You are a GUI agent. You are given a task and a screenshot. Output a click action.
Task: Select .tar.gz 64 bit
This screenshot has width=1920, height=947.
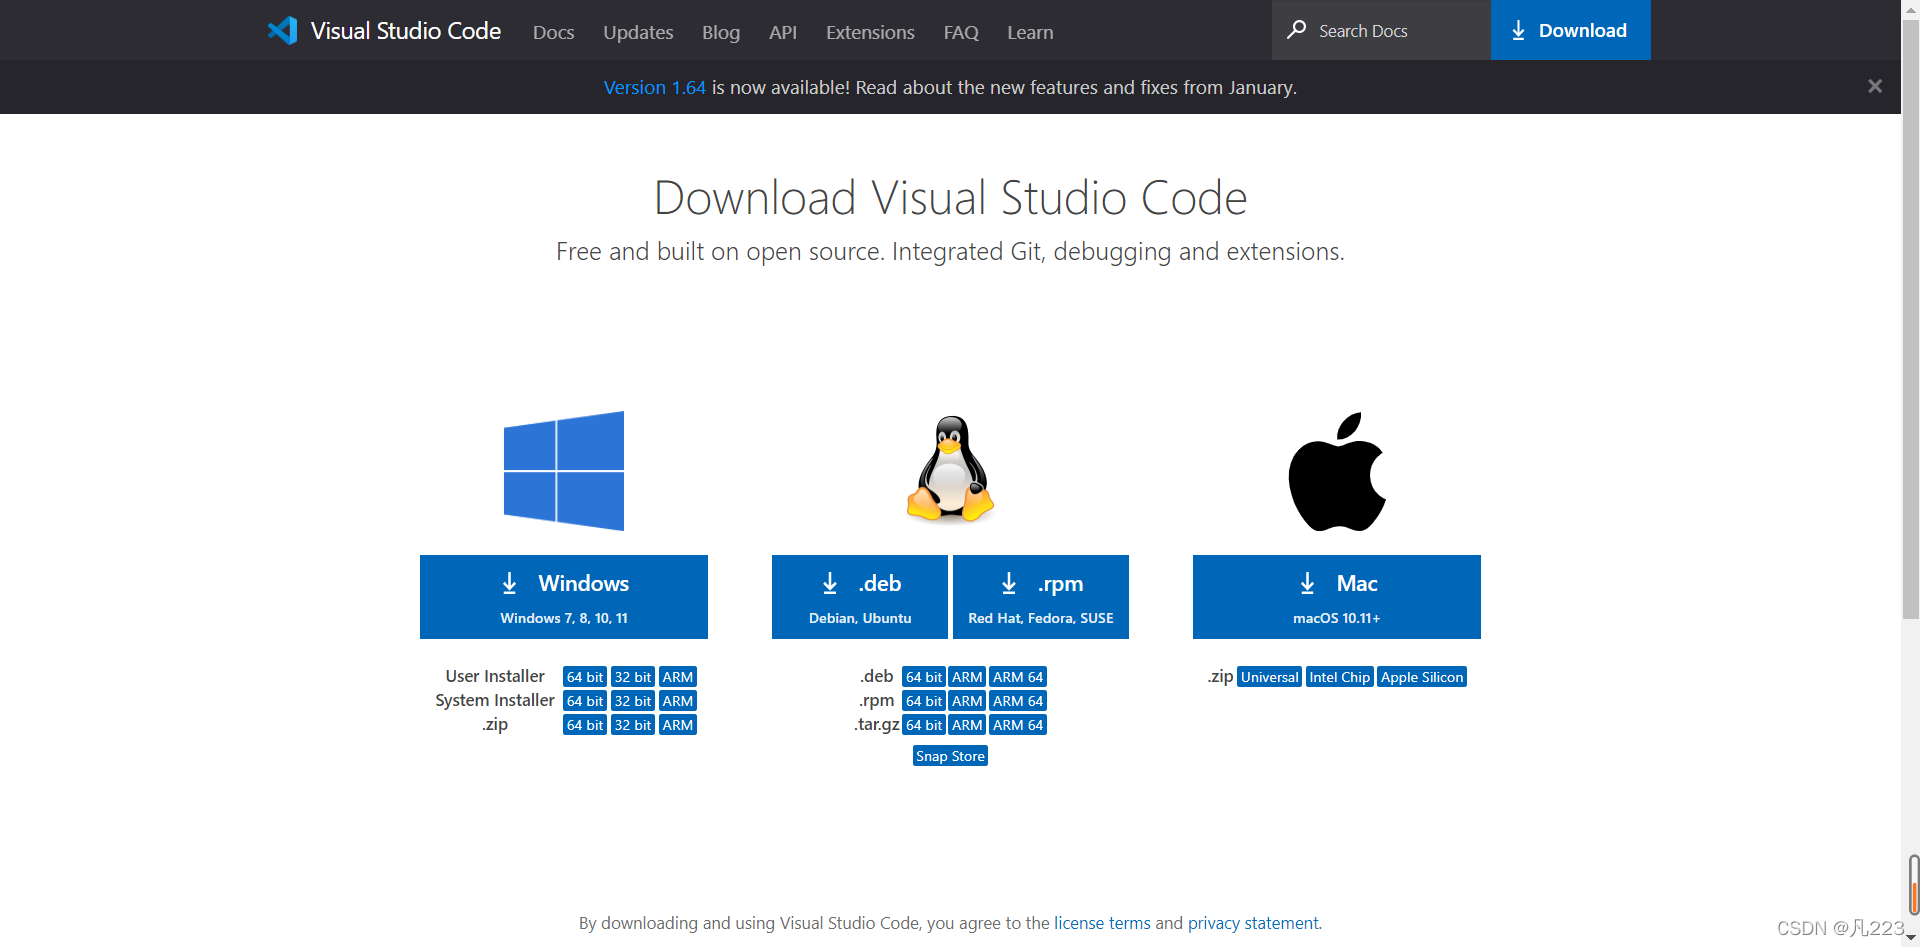point(924,725)
